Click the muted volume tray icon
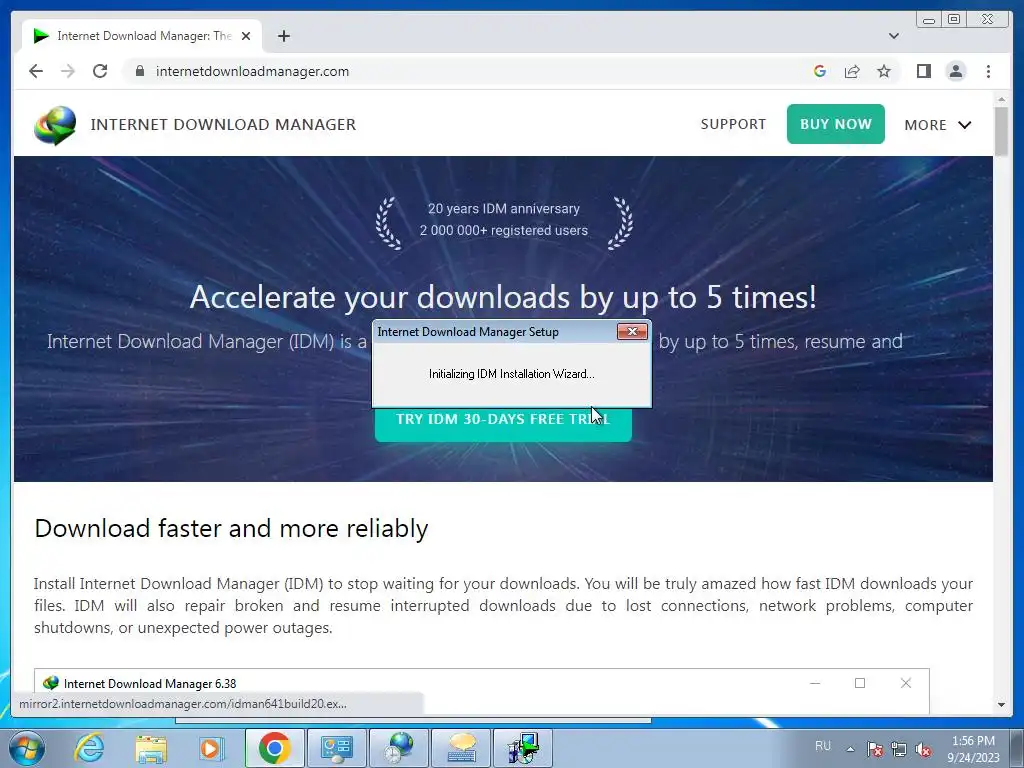This screenshot has height=768, width=1024. point(923,749)
